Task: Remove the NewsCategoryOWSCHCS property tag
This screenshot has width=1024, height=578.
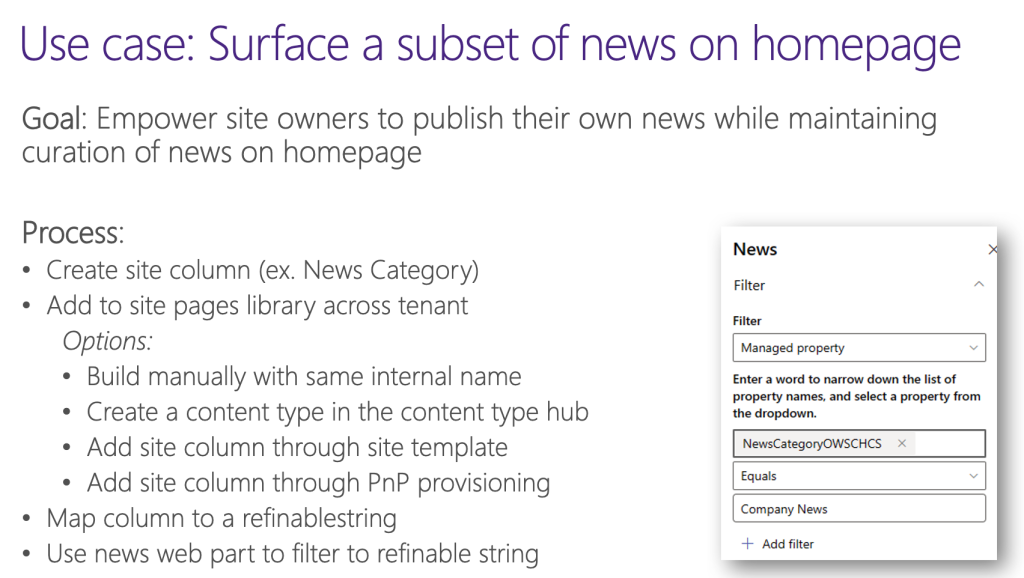Action: pyautogui.click(x=902, y=443)
